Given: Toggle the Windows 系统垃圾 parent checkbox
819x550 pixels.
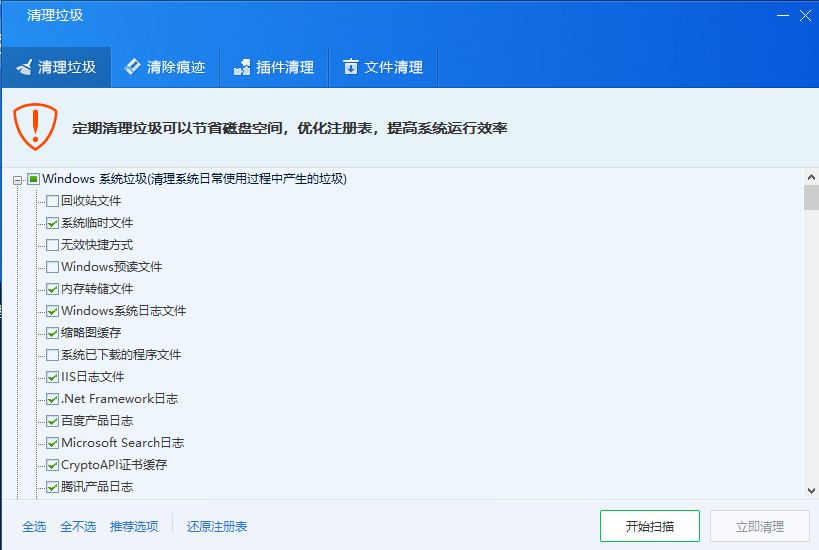Looking at the screenshot, I should tap(33, 179).
